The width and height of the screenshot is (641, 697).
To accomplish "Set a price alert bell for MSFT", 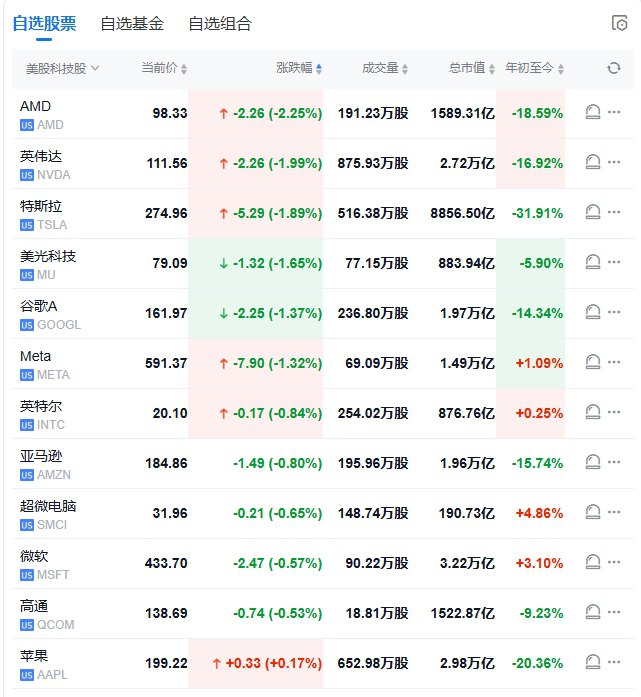I will (x=593, y=562).
